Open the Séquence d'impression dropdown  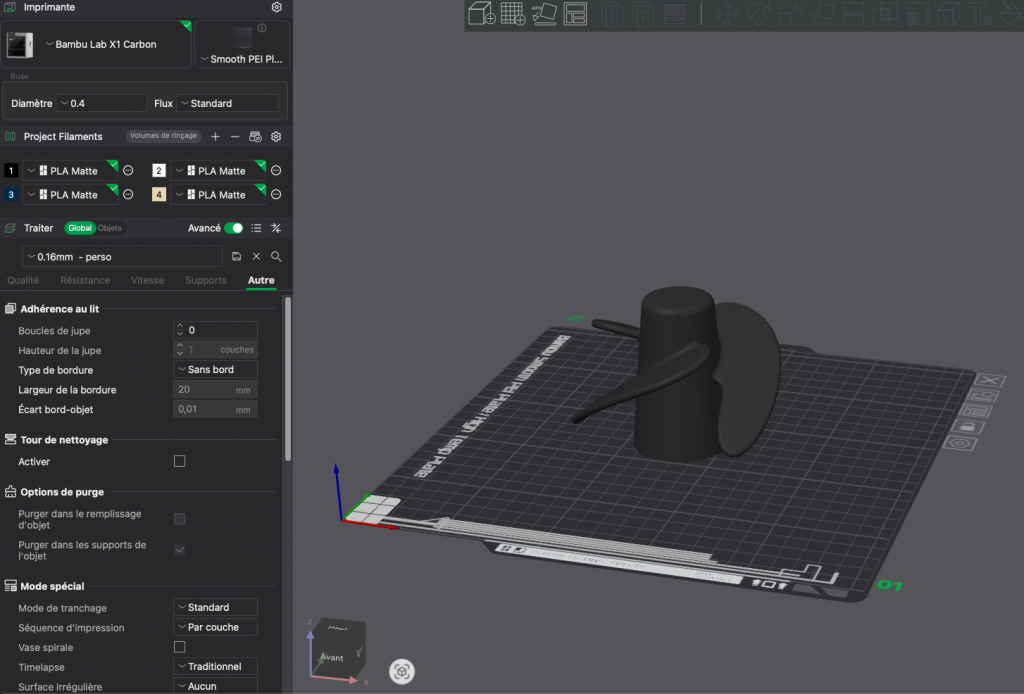tap(215, 628)
